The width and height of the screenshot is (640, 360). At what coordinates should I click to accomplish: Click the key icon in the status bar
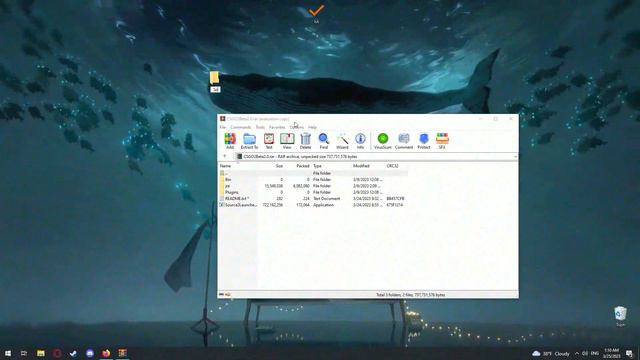pyautogui.click(x=228, y=294)
